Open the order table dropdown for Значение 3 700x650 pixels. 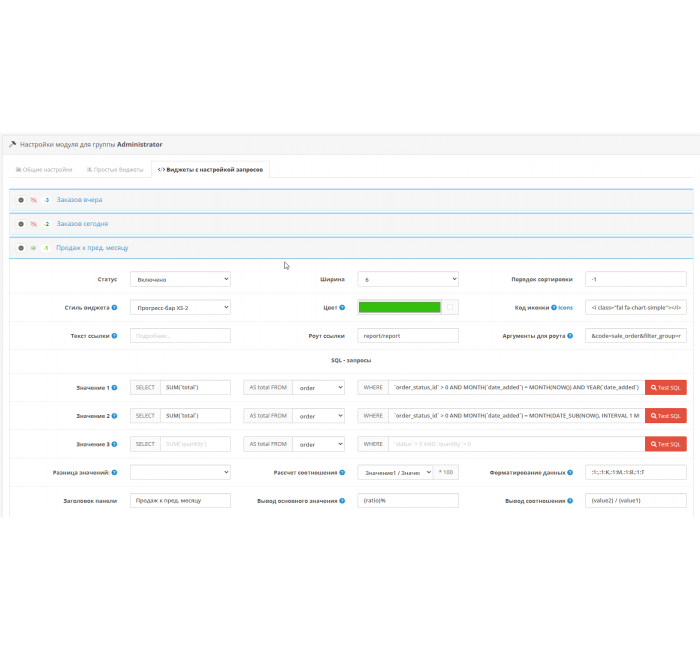pos(319,444)
